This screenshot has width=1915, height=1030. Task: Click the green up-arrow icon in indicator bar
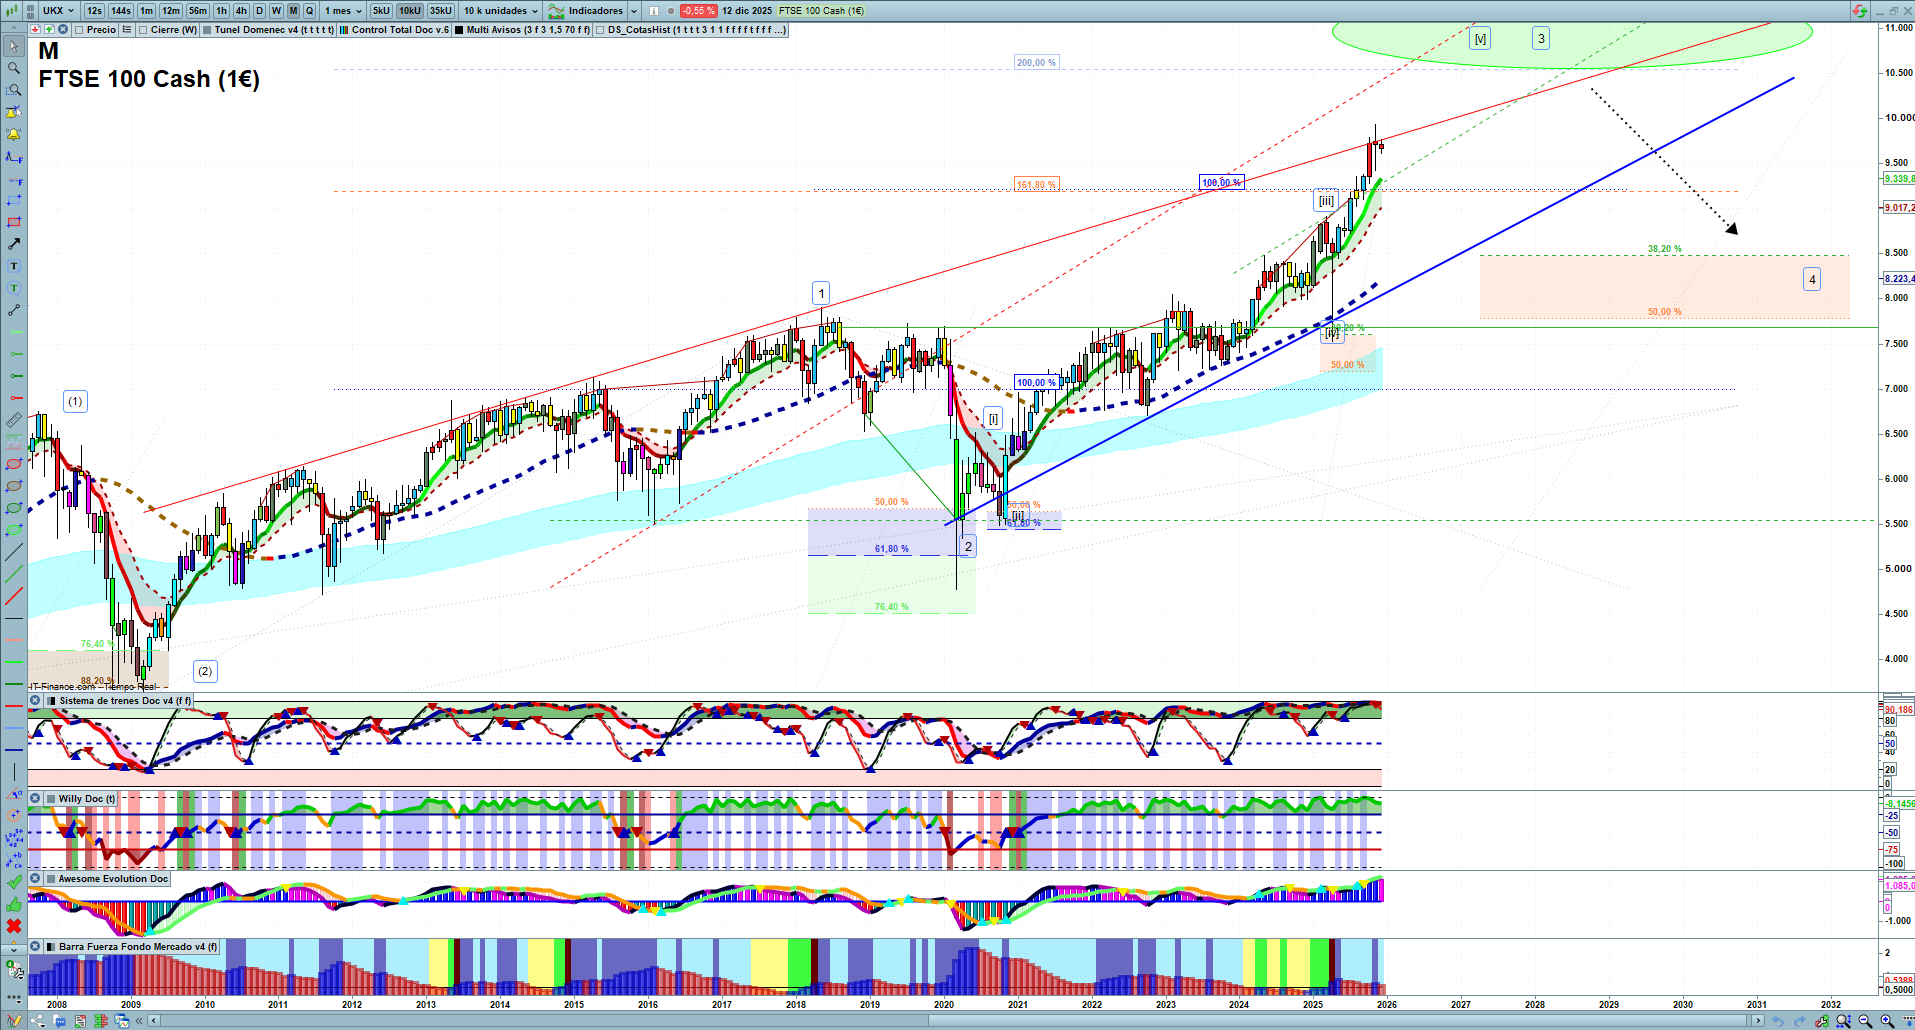[49, 30]
